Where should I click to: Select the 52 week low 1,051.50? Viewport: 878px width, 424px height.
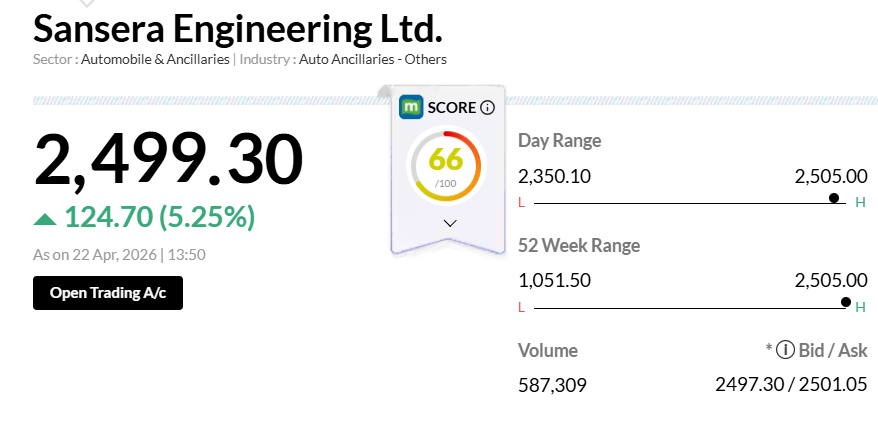(554, 280)
